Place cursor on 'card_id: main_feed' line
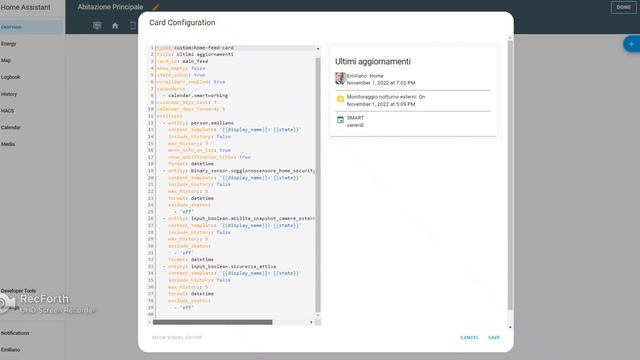 click(182, 61)
